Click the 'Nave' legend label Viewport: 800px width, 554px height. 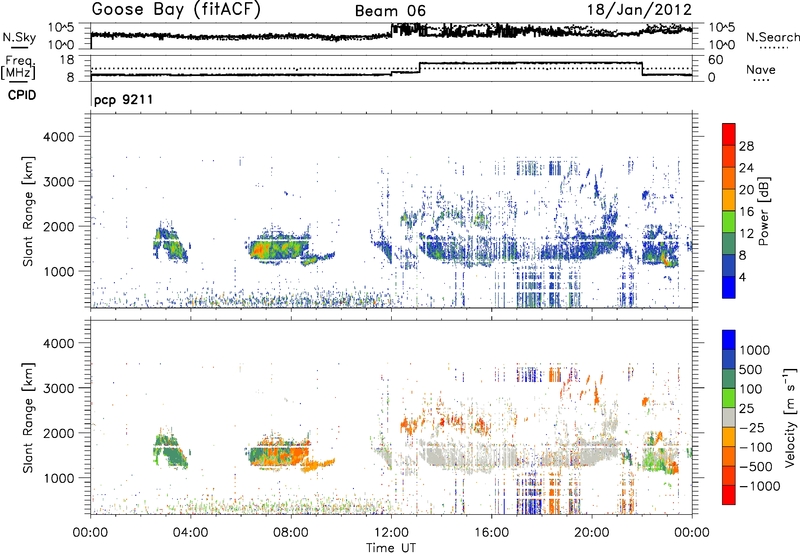[x=761, y=69]
